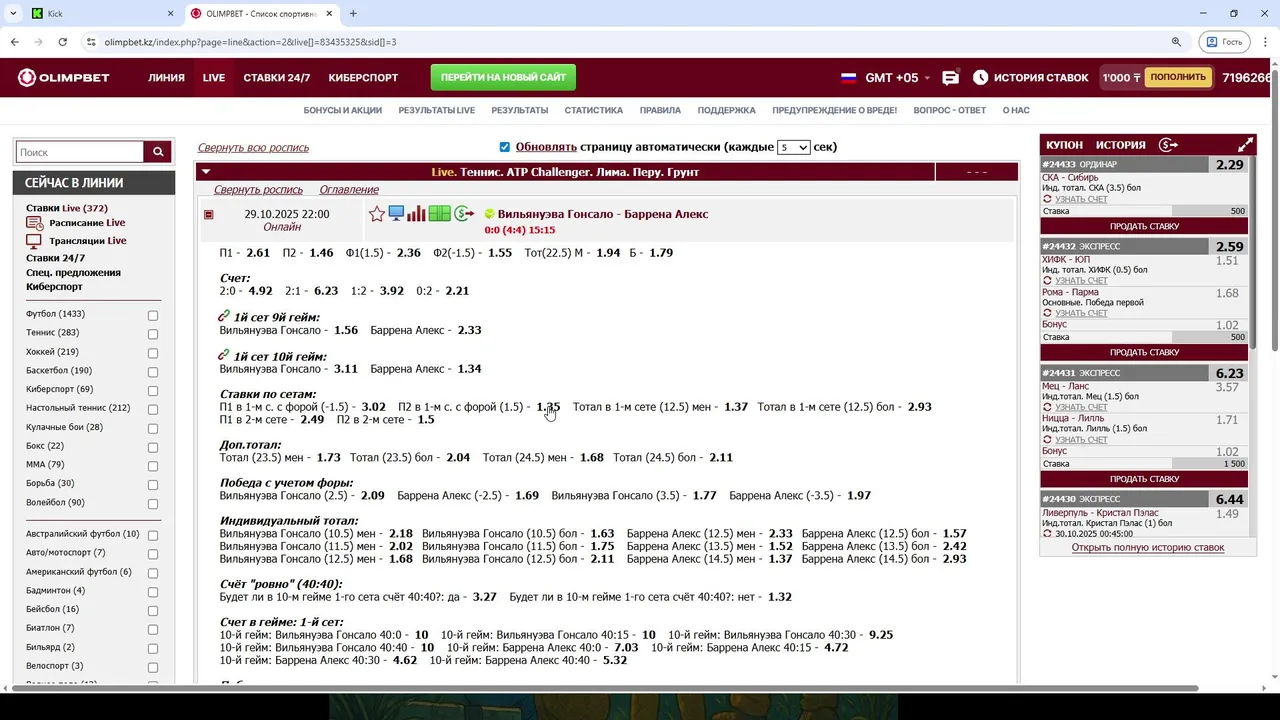Open the browser three-dot menu
This screenshot has height=720, width=1280.
tap(1264, 42)
